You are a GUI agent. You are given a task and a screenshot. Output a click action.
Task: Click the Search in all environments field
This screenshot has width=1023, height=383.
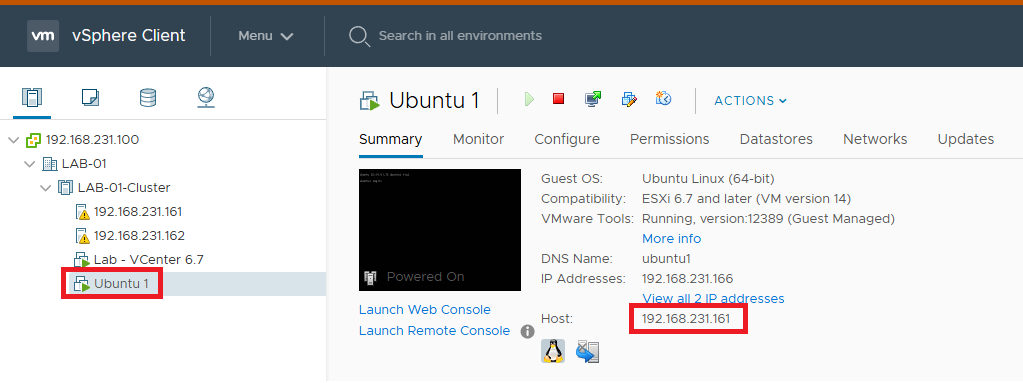point(460,36)
